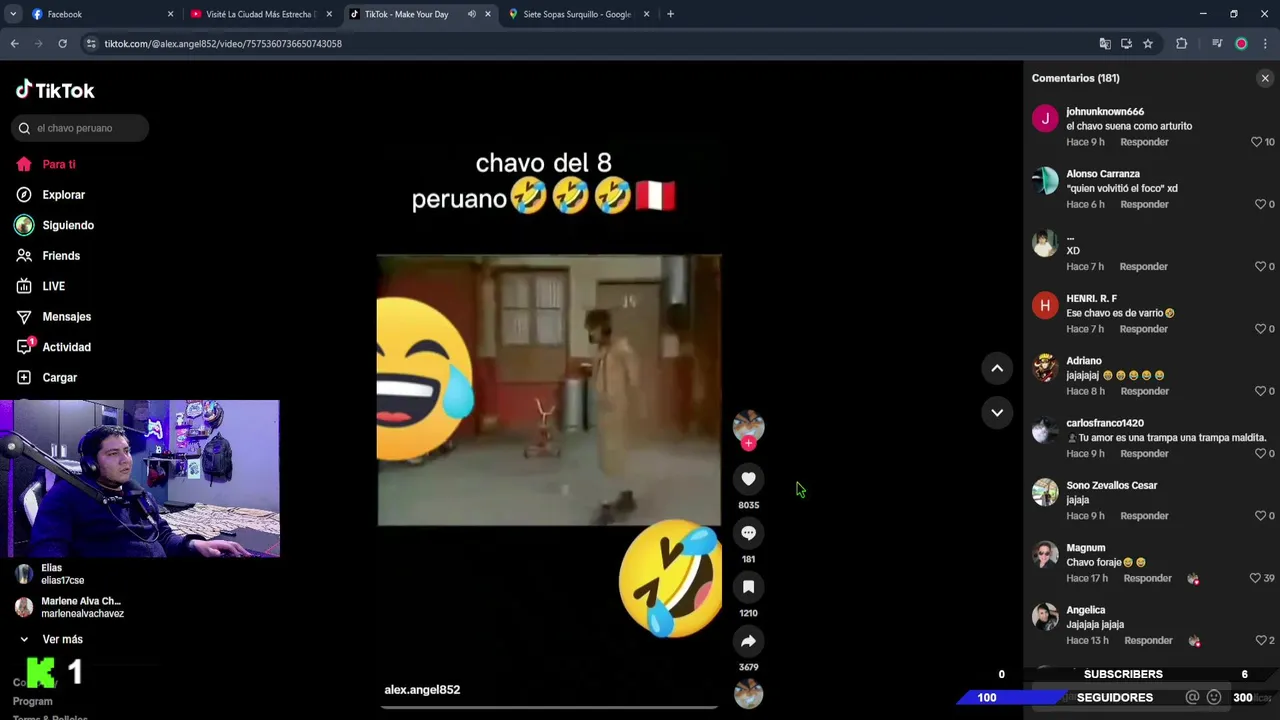Like Alonso Carranza's comment
The image size is (1280, 720).
pyautogui.click(x=1260, y=204)
